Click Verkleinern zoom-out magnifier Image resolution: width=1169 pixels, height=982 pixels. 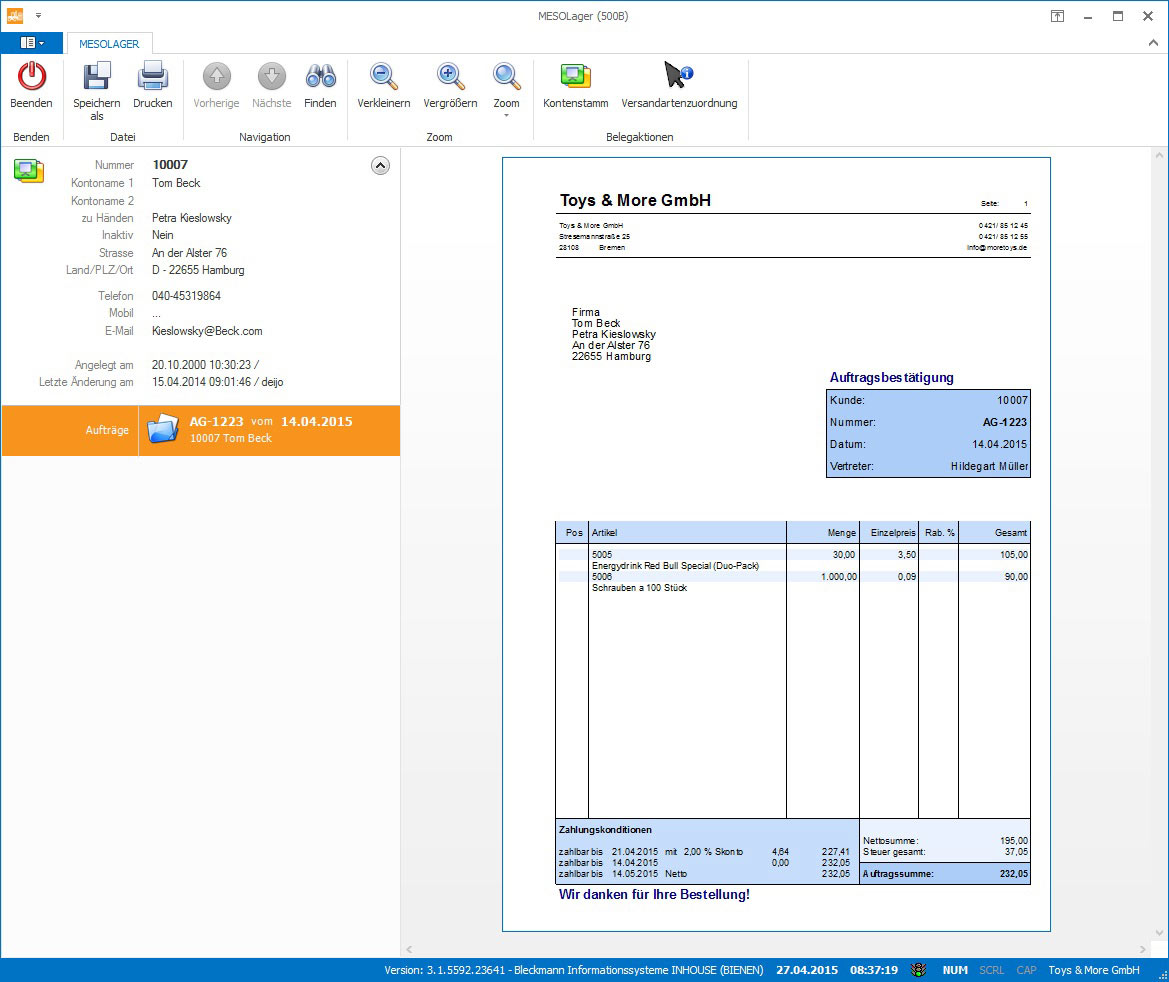384,76
